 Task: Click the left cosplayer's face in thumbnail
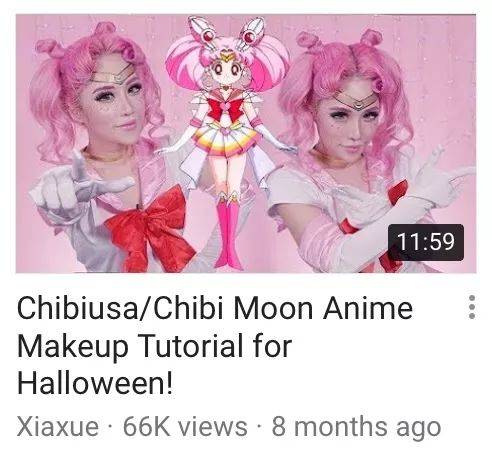(113, 102)
